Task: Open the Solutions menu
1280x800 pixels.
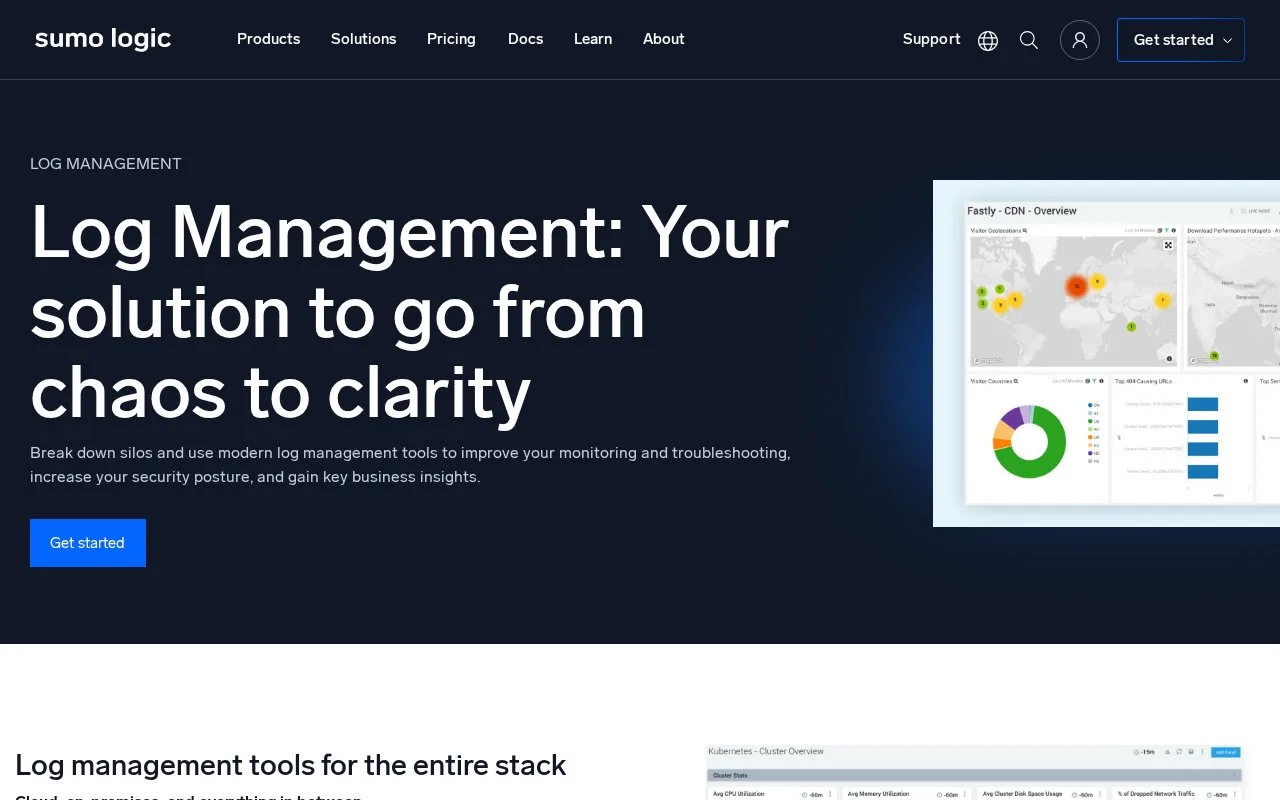Action: pos(364,39)
